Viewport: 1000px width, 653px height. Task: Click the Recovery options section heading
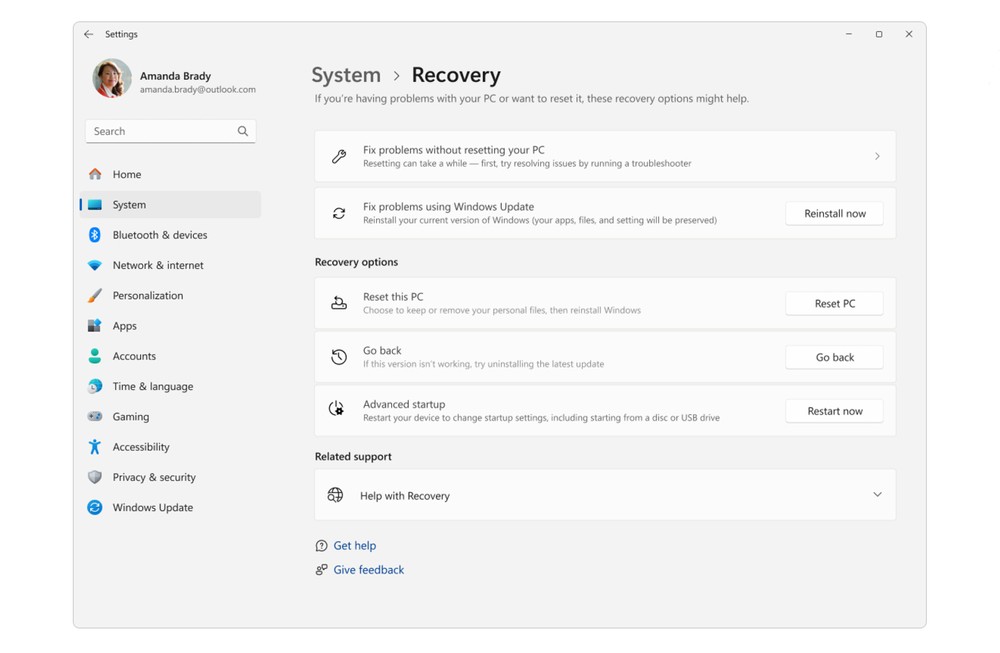[x=357, y=262]
